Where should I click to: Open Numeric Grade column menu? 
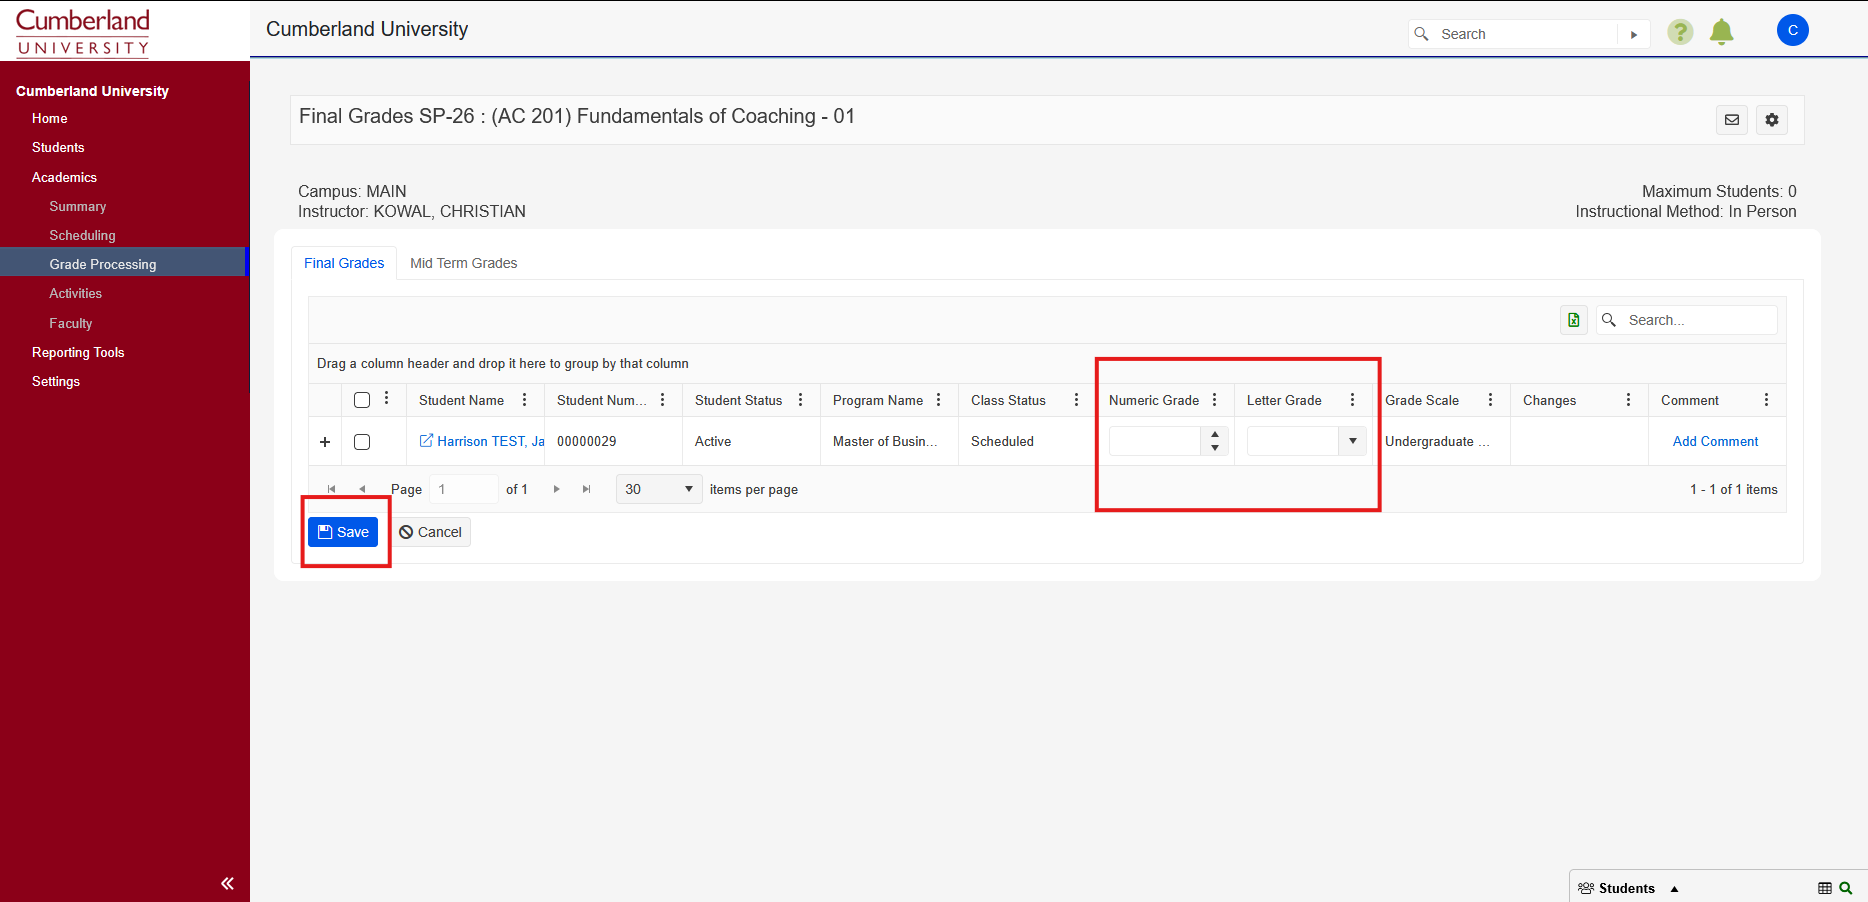pos(1214,400)
